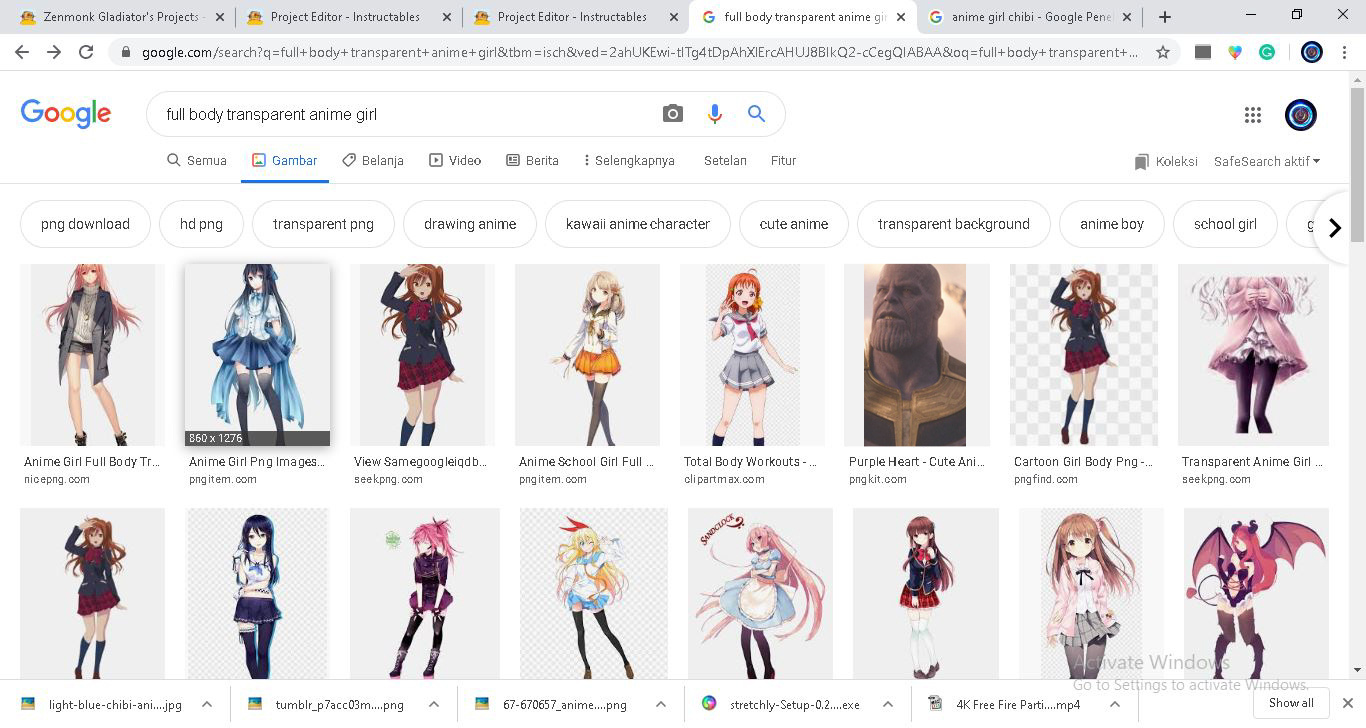The width and height of the screenshot is (1366, 728).
Task: Open the SafeSearch aktif dropdown
Action: pyautogui.click(x=1266, y=160)
